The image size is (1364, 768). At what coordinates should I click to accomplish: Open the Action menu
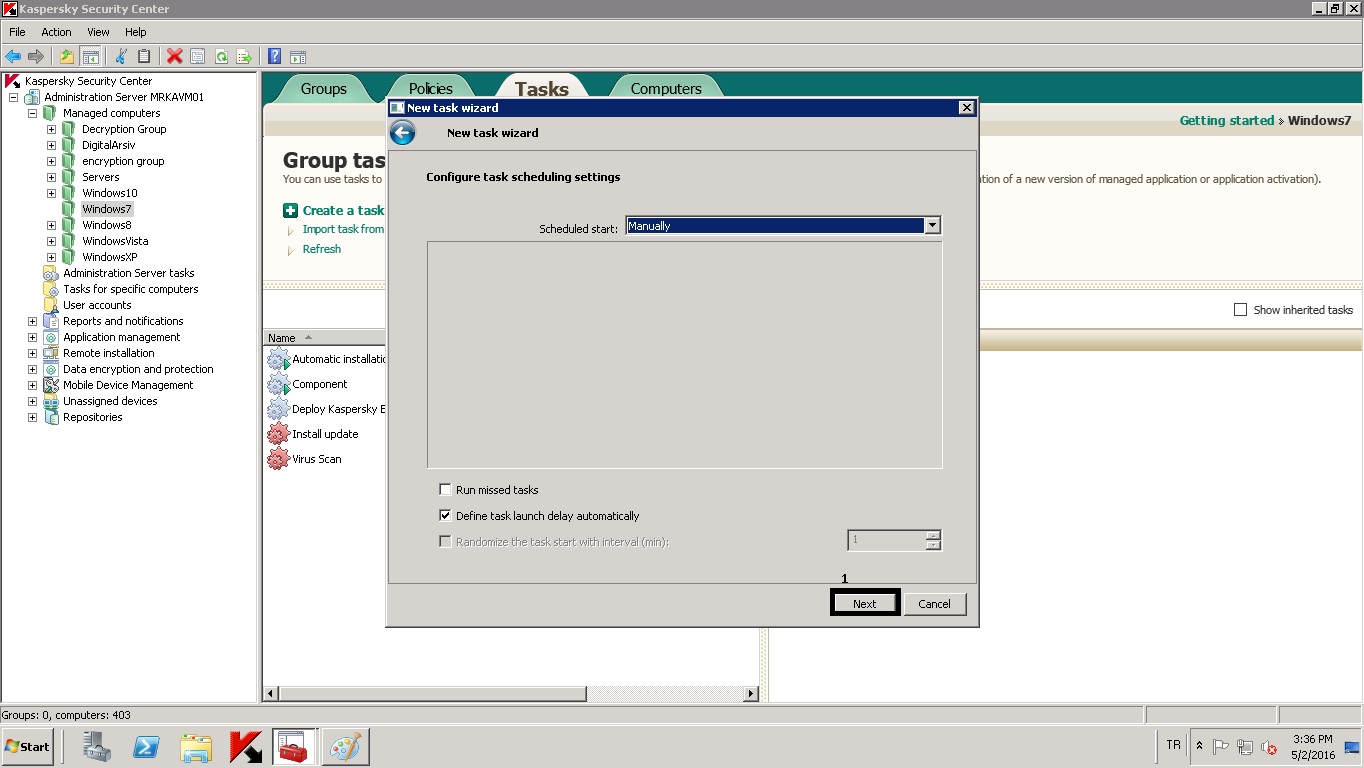click(56, 32)
